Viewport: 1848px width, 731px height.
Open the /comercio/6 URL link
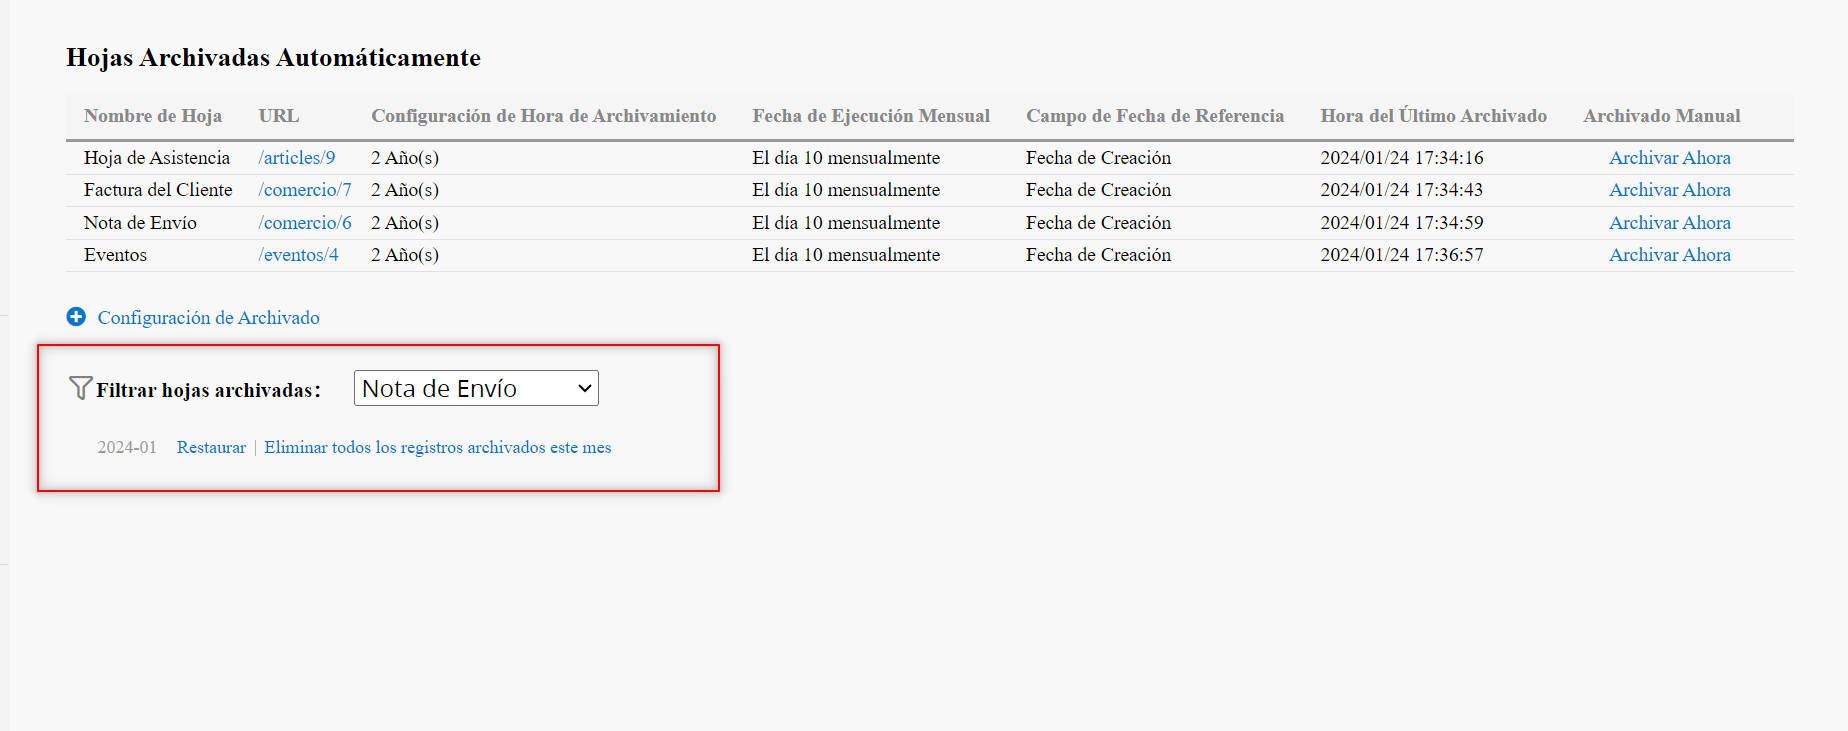pos(305,223)
